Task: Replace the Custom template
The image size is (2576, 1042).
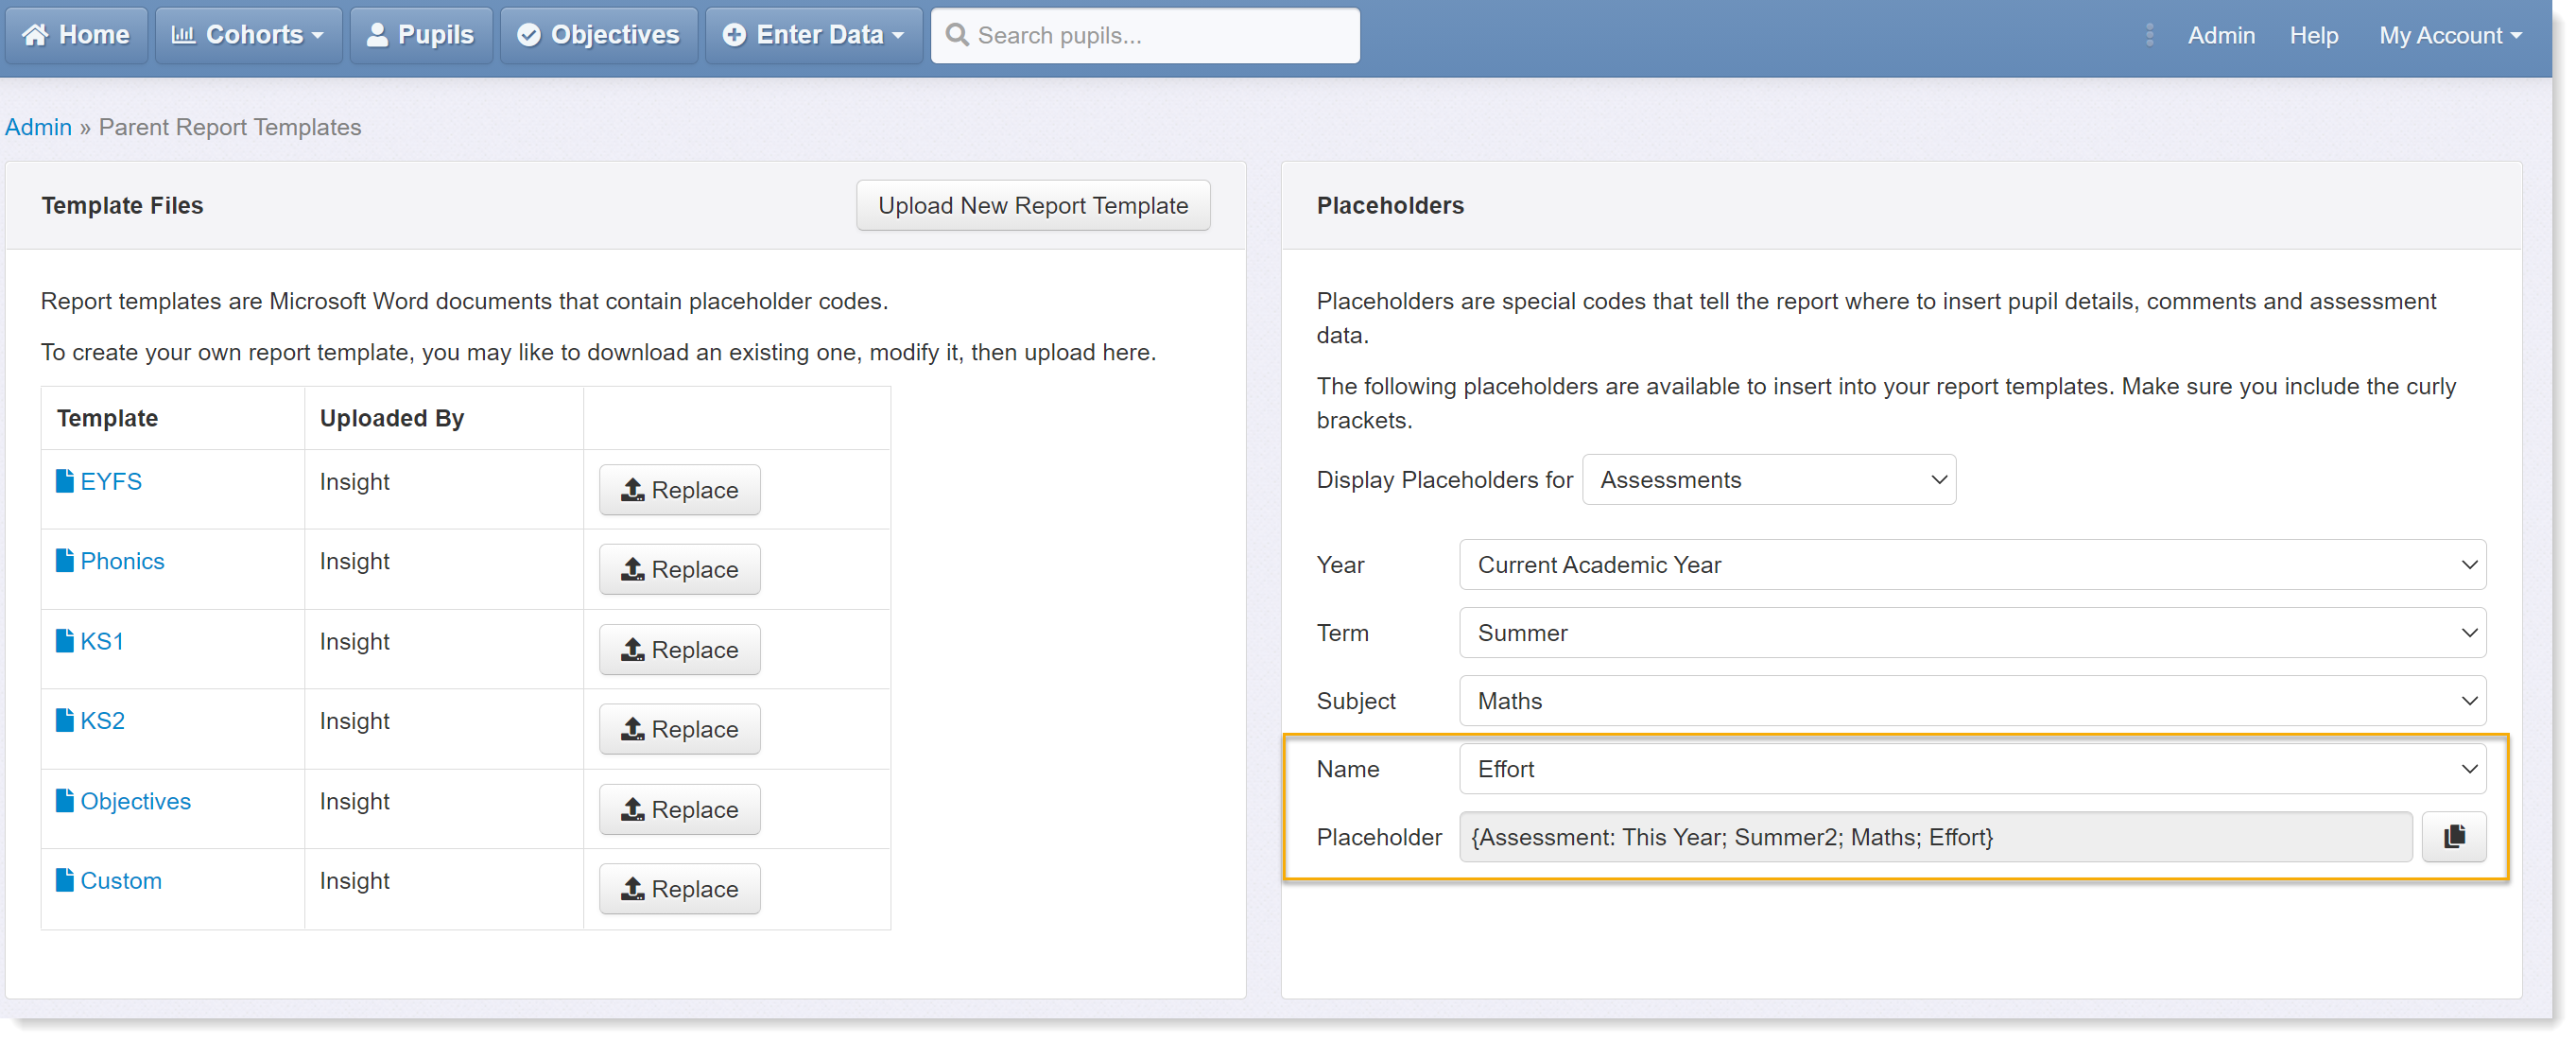Action: [x=680, y=889]
